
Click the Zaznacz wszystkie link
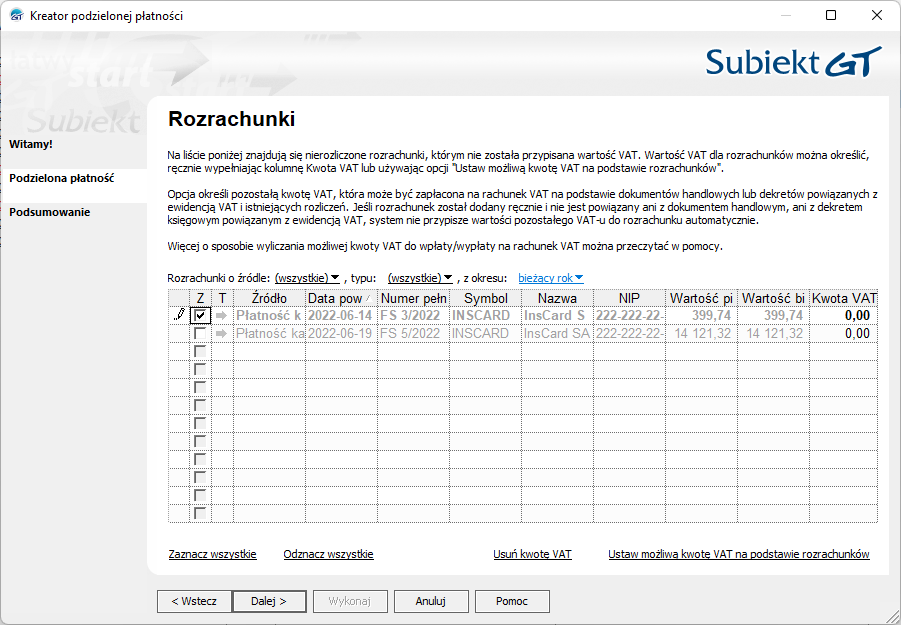pos(213,554)
